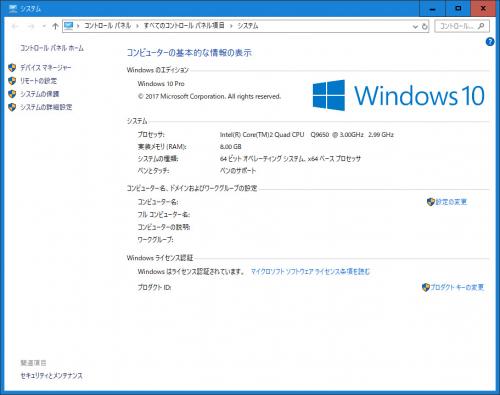Open システムの詳細設定 link
Viewport: 500px width, 395px height.
pos(46,107)
